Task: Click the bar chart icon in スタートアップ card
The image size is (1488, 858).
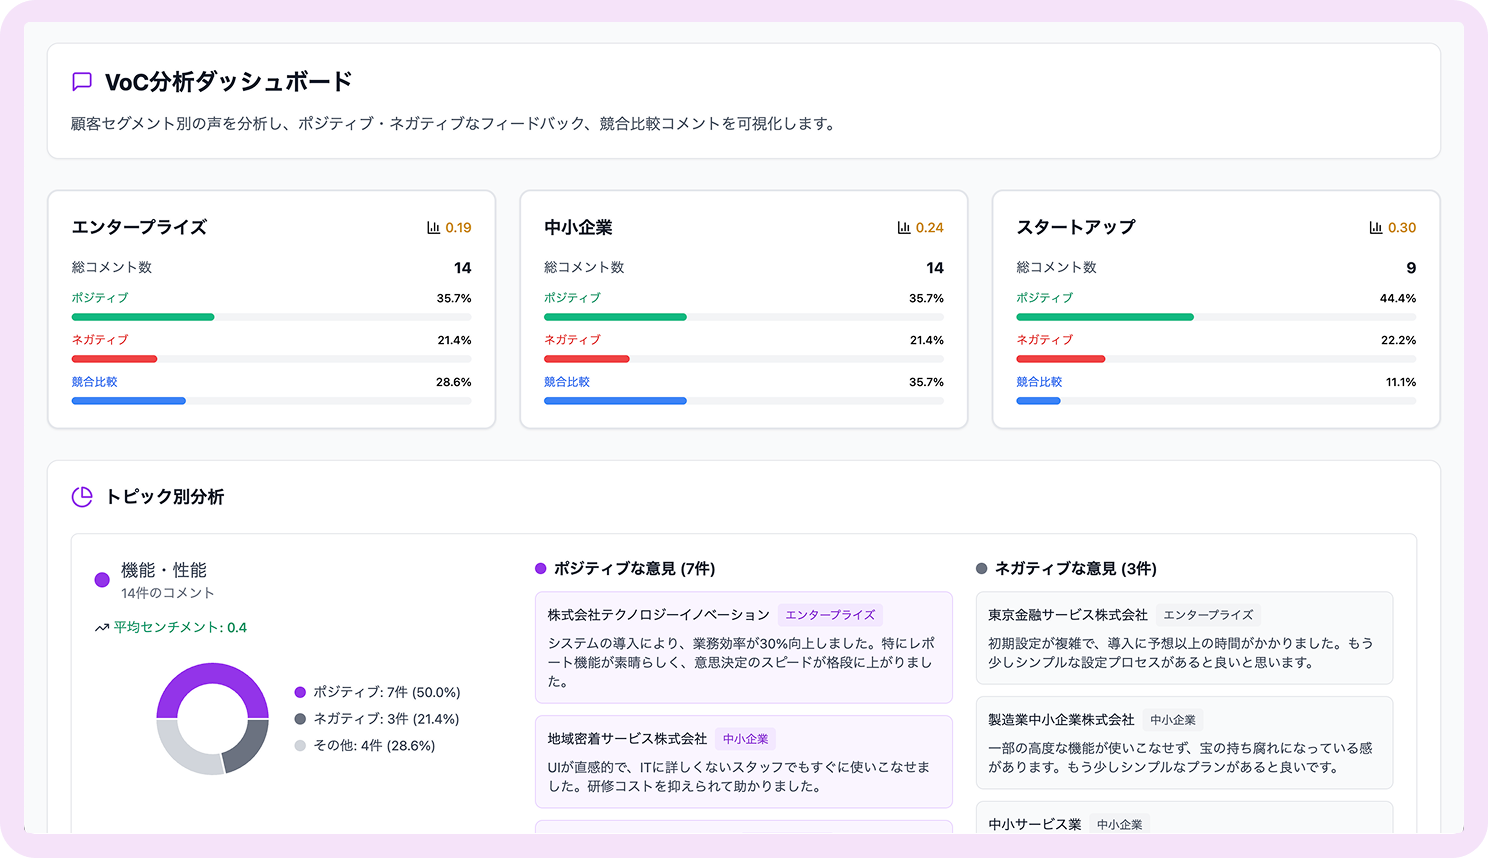Action: click(x=1376, y=228)
